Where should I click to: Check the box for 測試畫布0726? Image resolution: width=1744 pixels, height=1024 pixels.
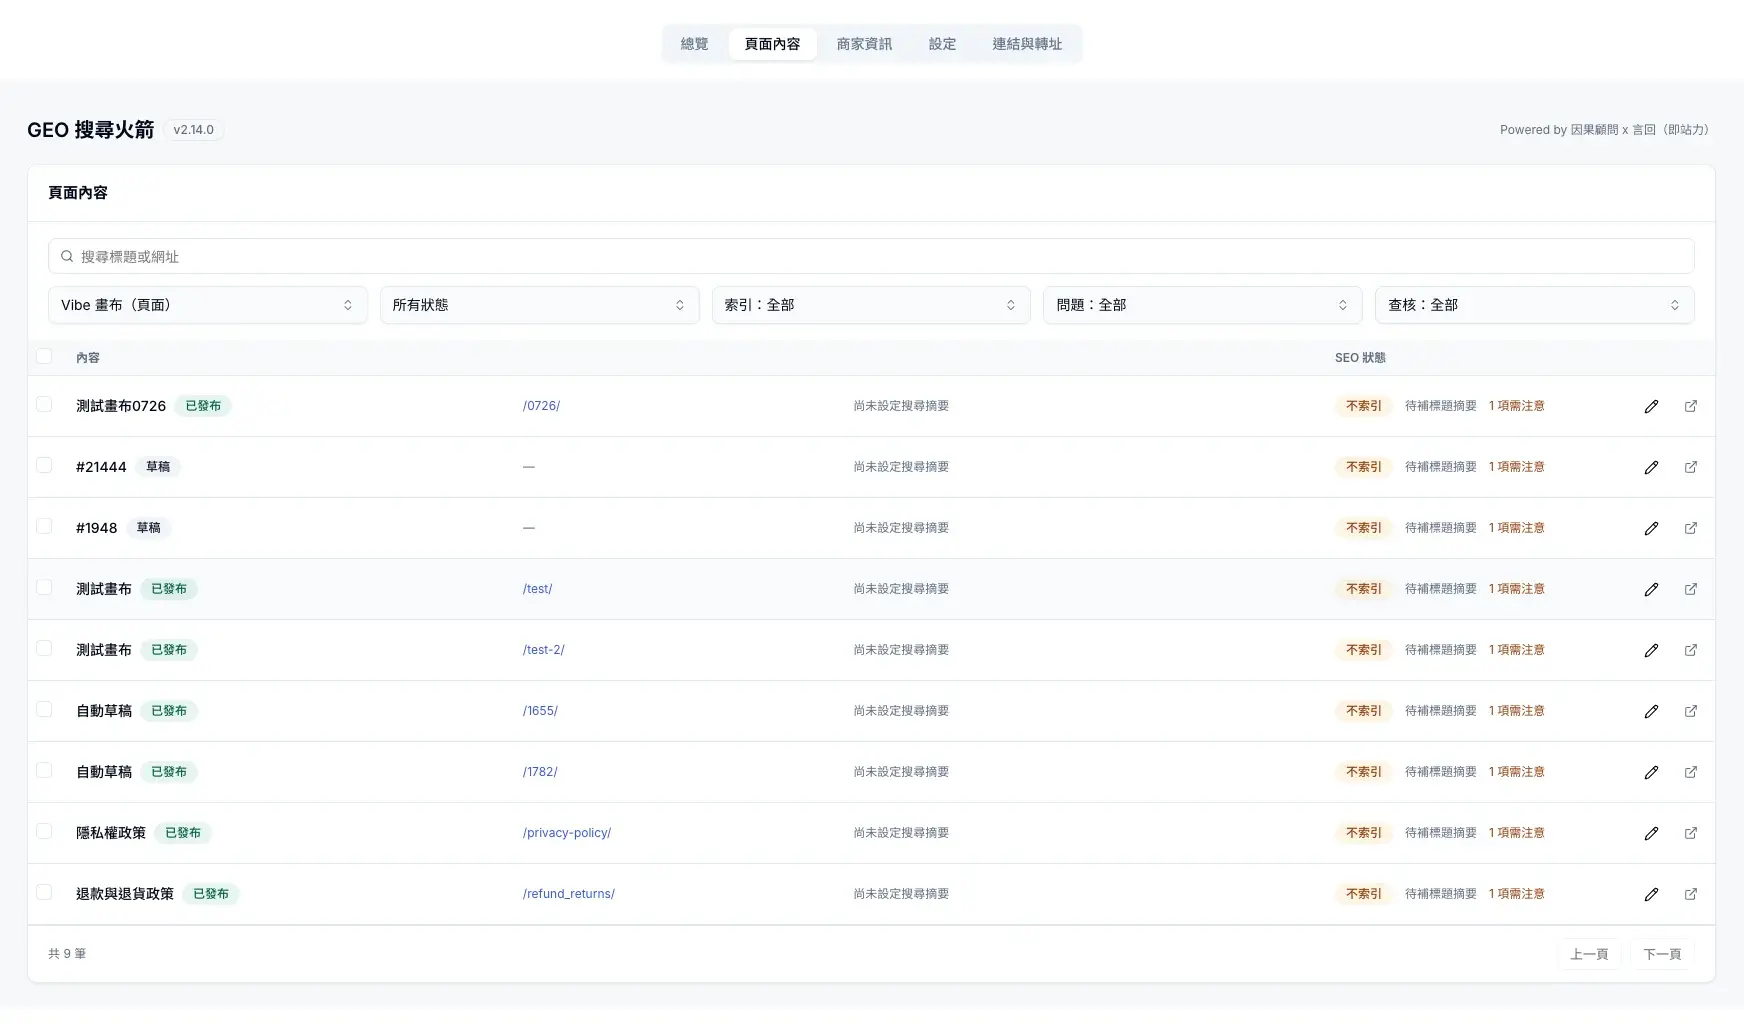(x=44, y=404)
